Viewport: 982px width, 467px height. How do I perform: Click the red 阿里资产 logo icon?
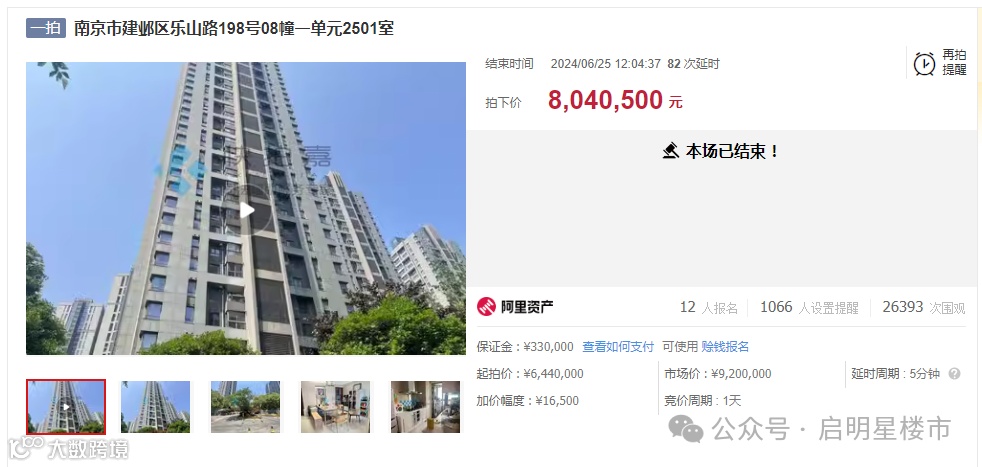pos(486,307)
